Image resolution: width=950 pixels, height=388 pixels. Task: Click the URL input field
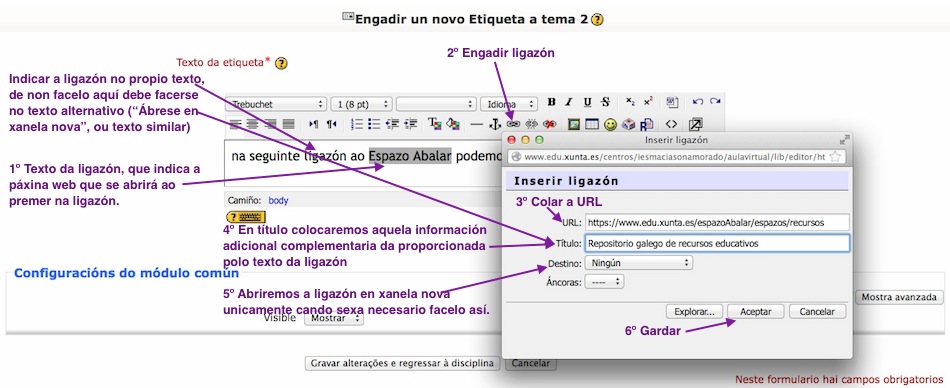717,222
